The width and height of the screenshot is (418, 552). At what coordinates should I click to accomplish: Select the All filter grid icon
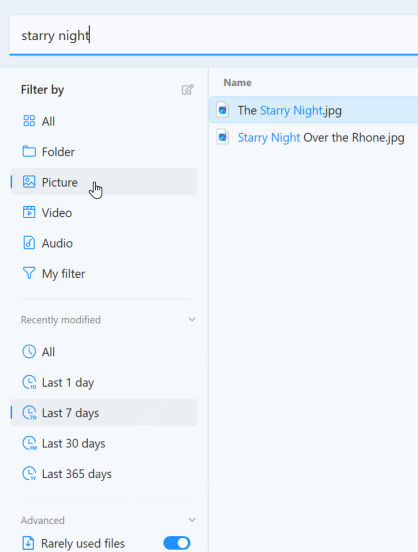[x=29, y=121]
